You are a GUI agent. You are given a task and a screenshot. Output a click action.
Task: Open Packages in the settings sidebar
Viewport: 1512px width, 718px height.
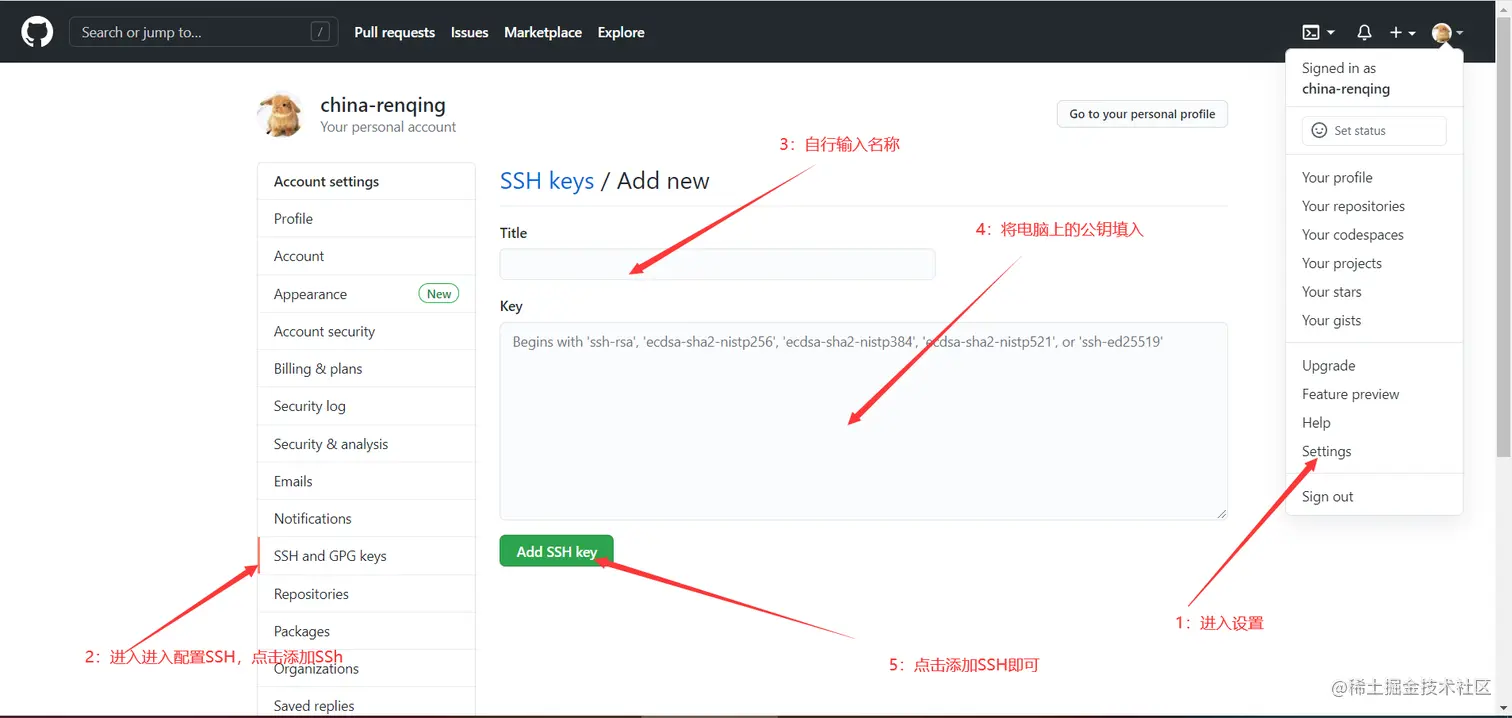pyautogui.click(x=366, y=631)
